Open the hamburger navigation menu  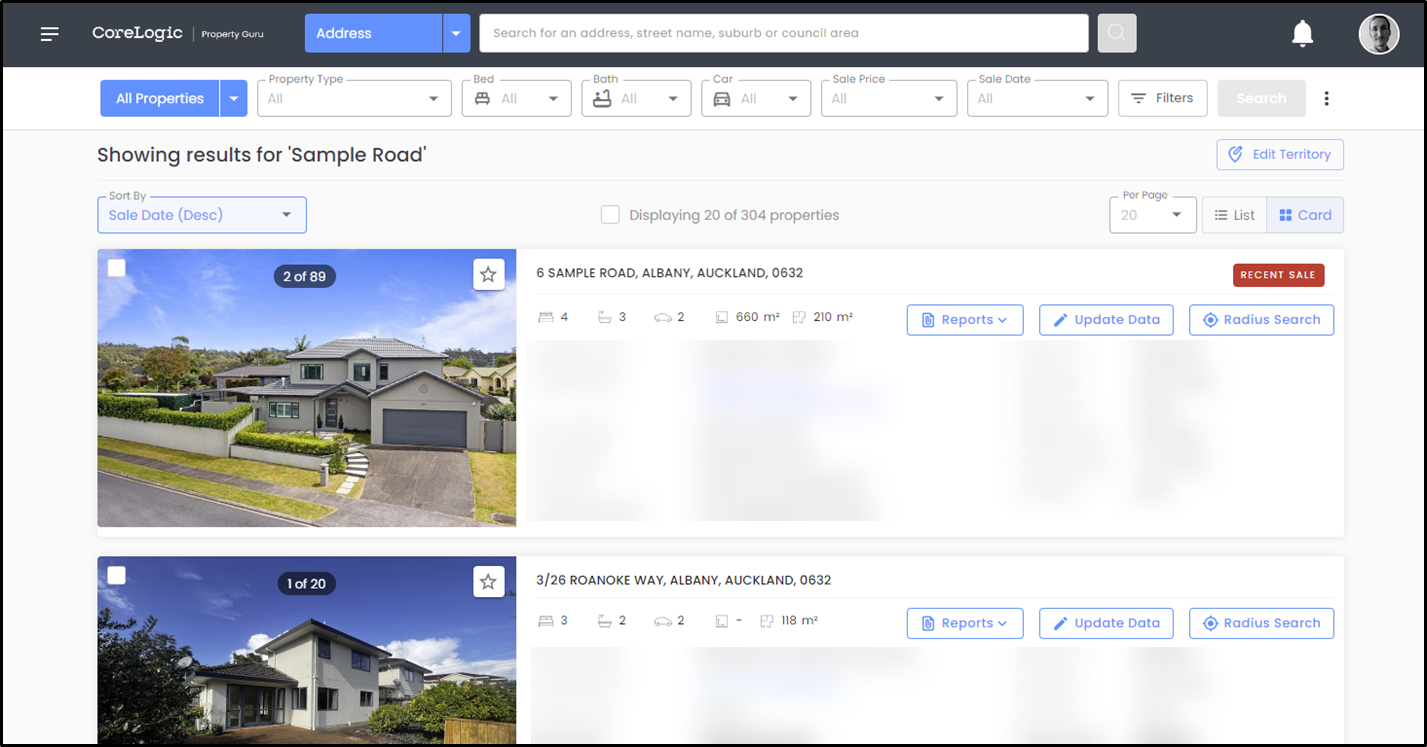tap(50, 34)
